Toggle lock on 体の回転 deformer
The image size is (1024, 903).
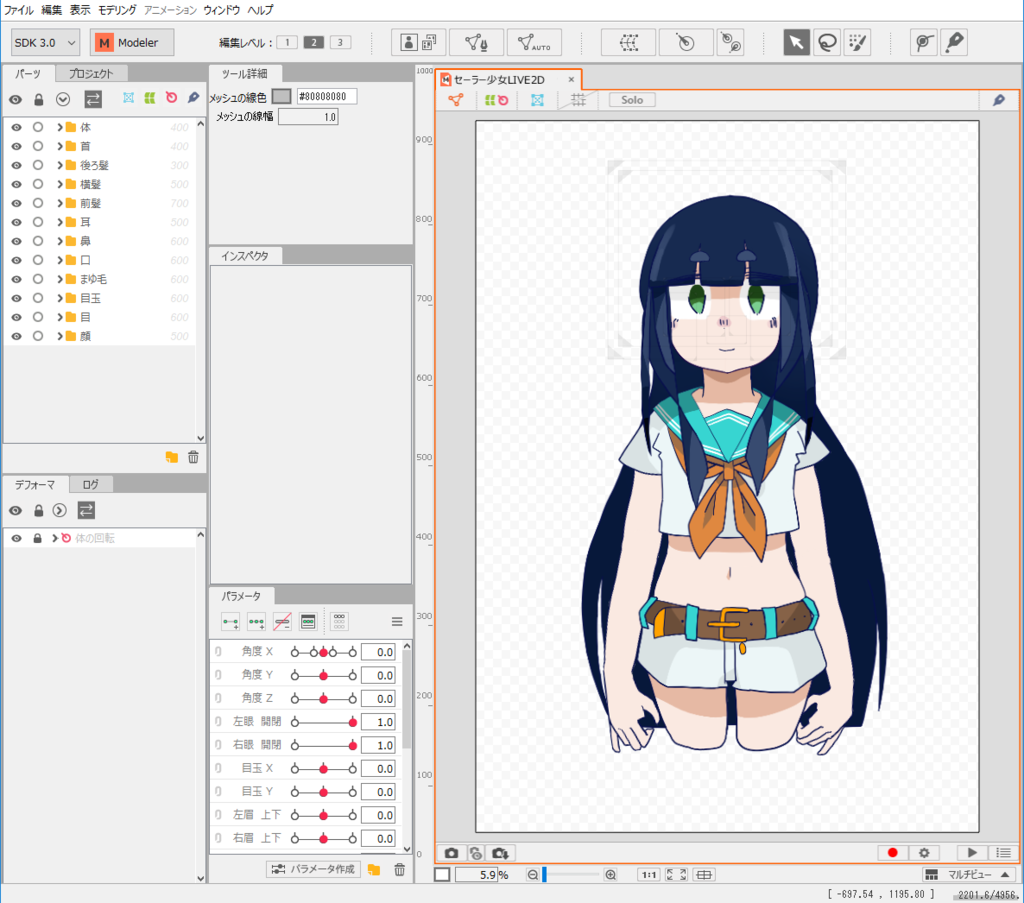coord(37,538)
